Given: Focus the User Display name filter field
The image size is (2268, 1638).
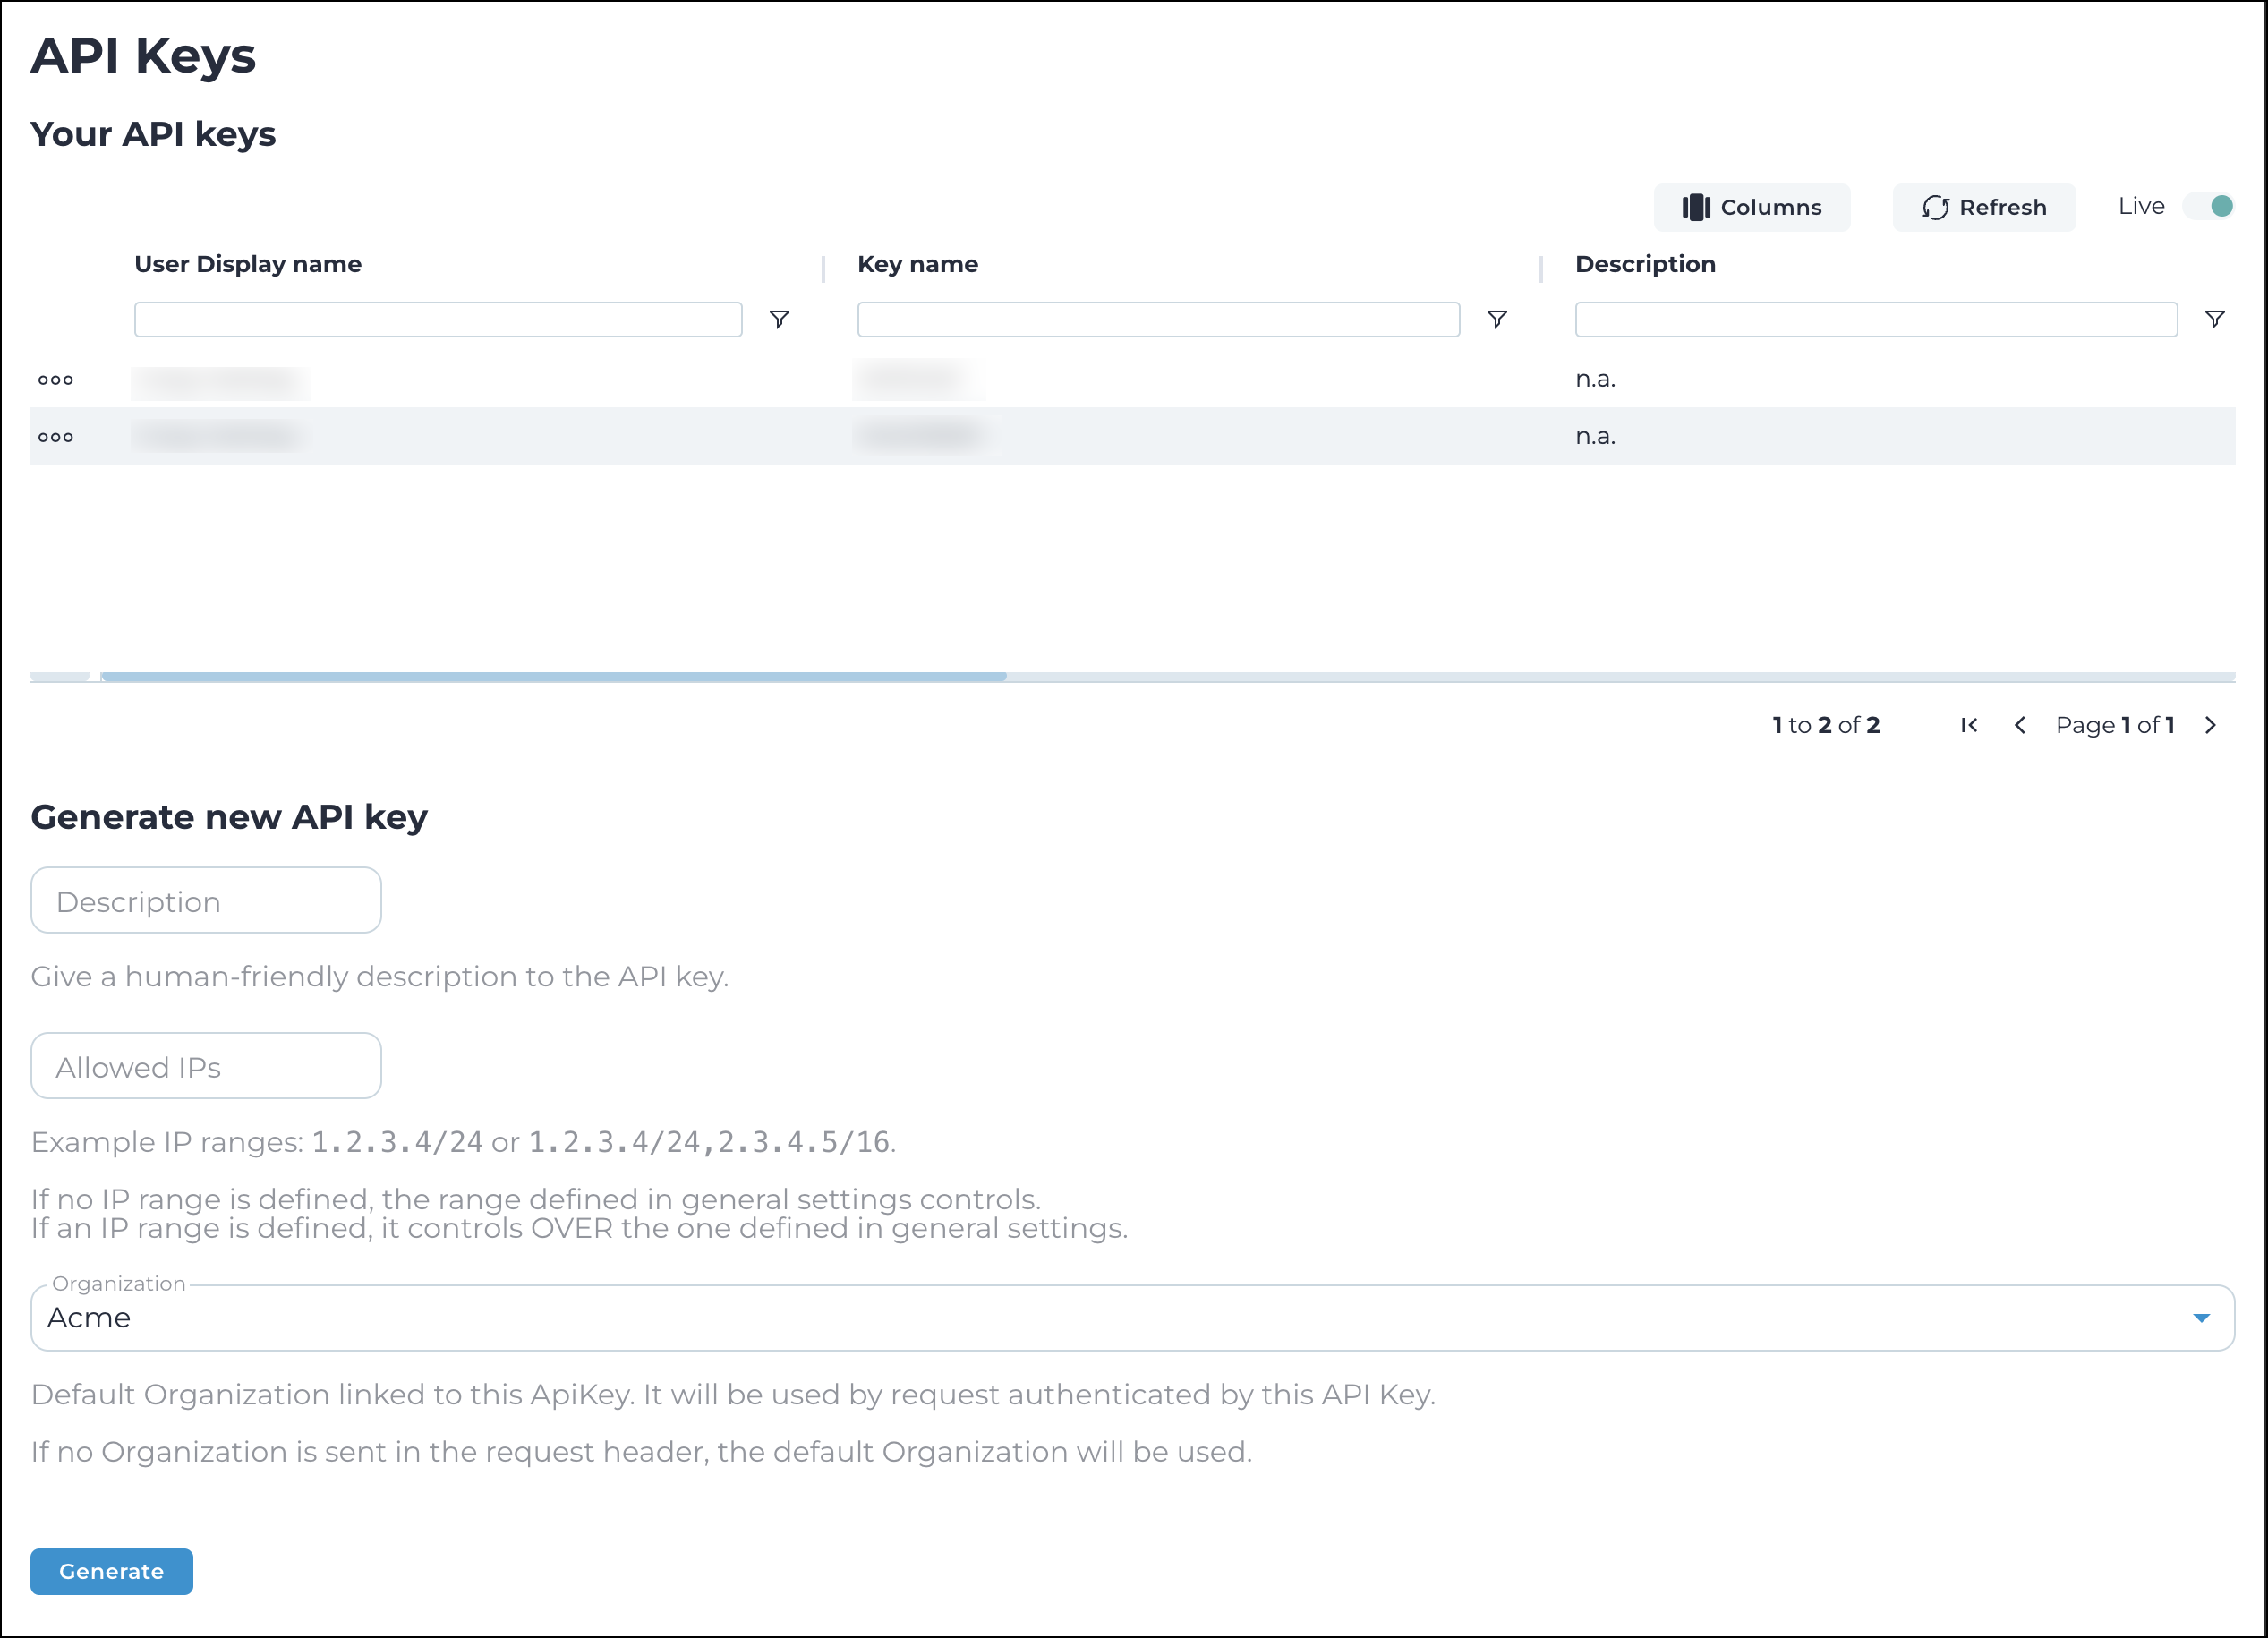Looking at the screenshot, I should click(x=438, y=319).
